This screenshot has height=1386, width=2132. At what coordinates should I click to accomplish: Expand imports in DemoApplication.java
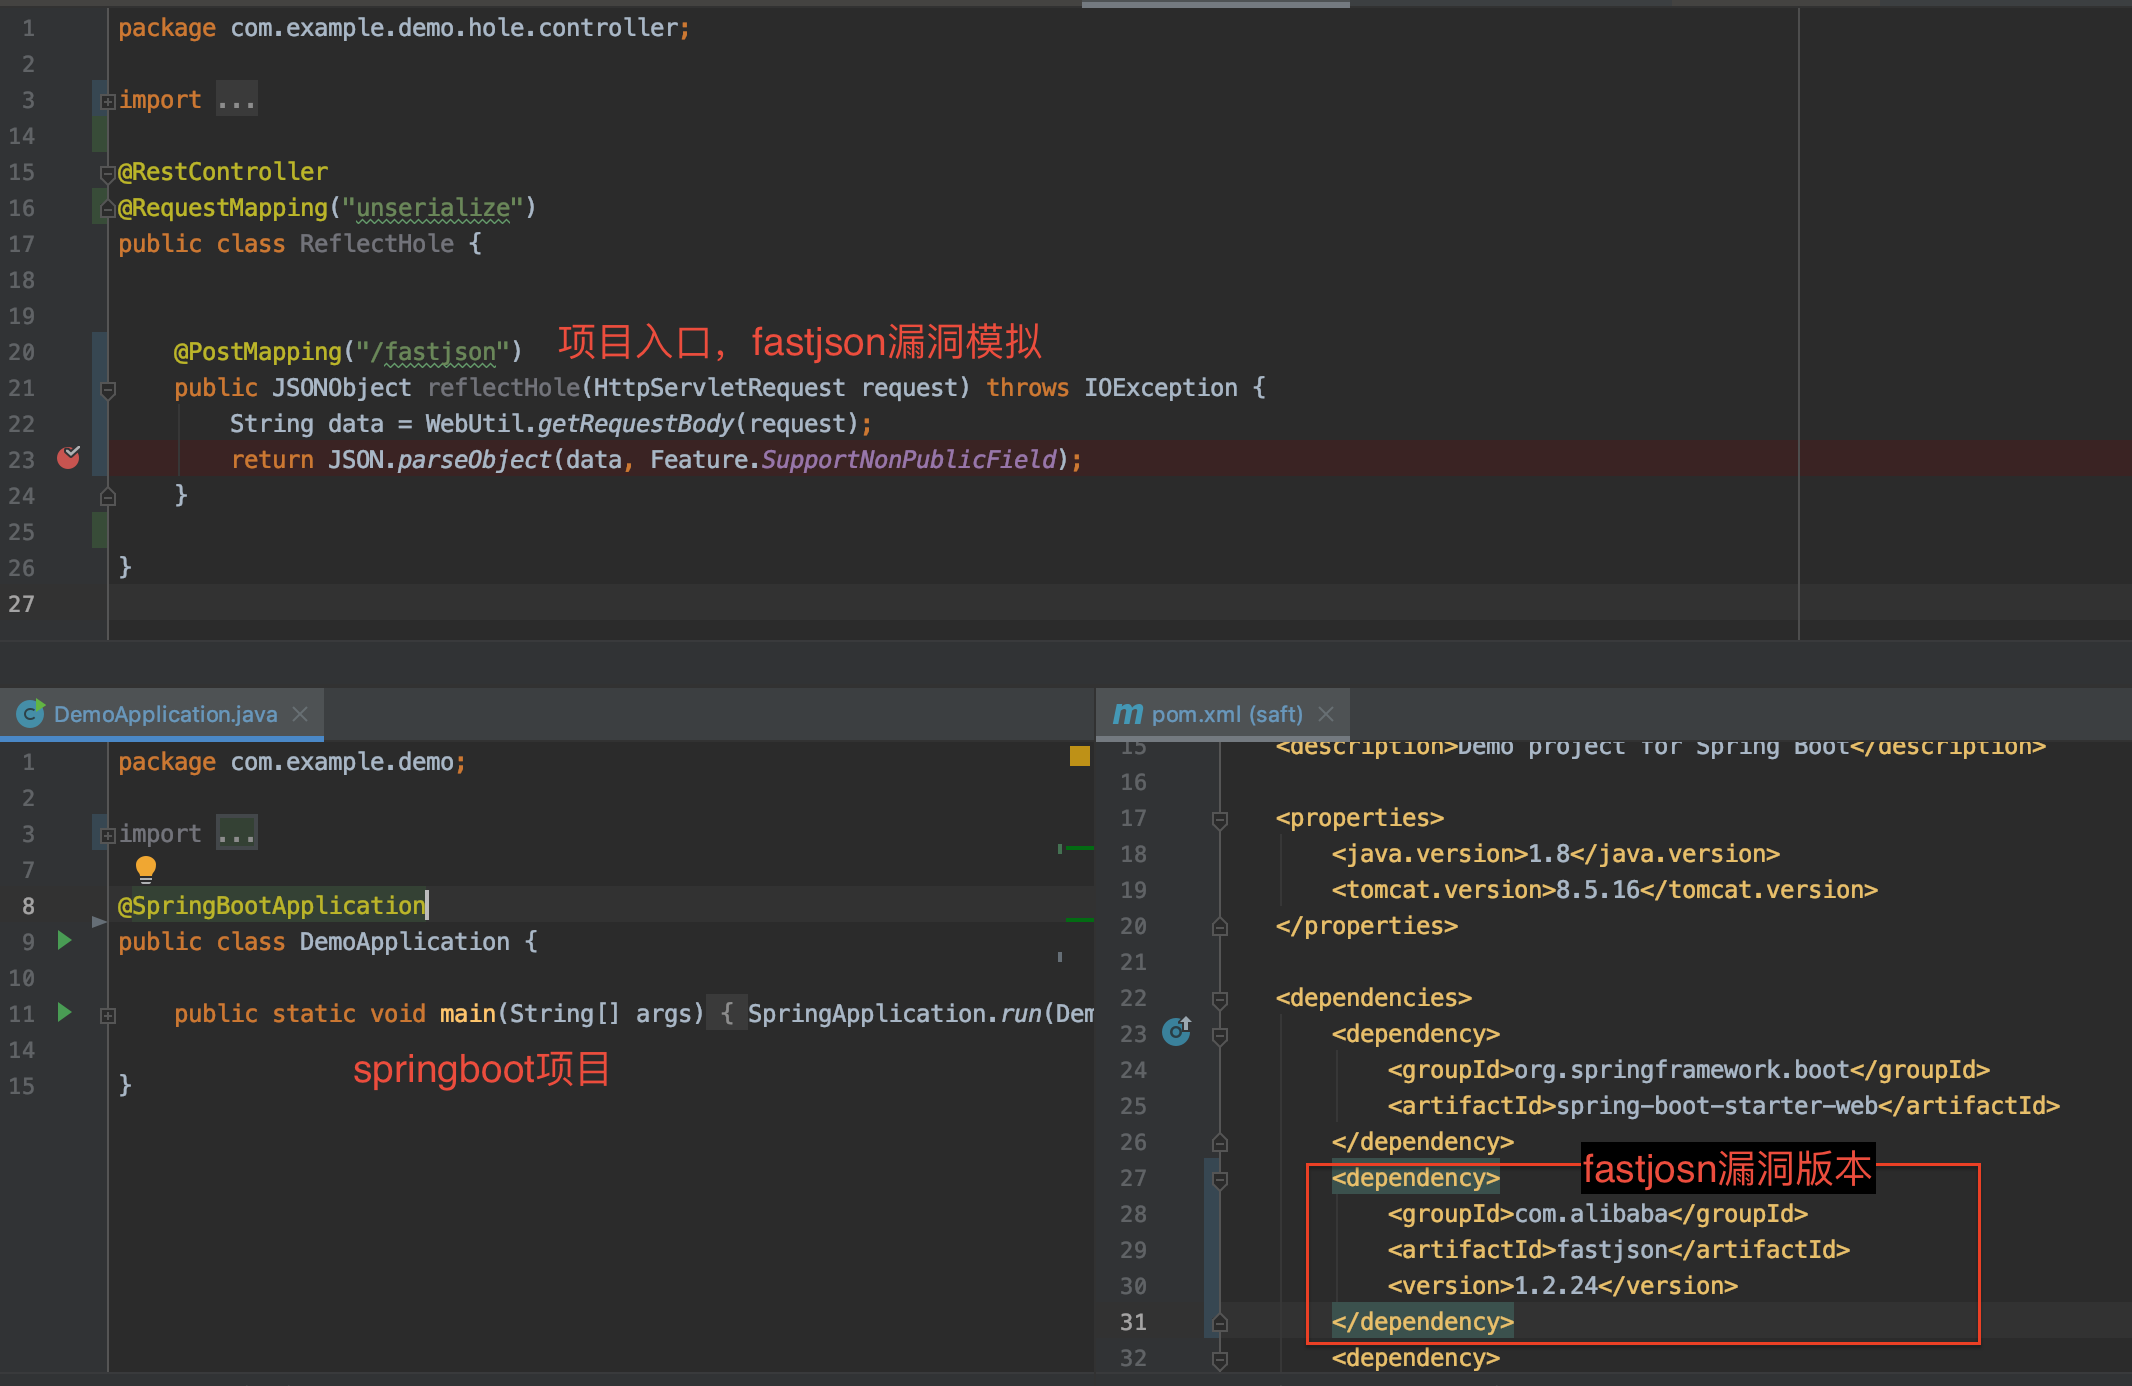108,835
